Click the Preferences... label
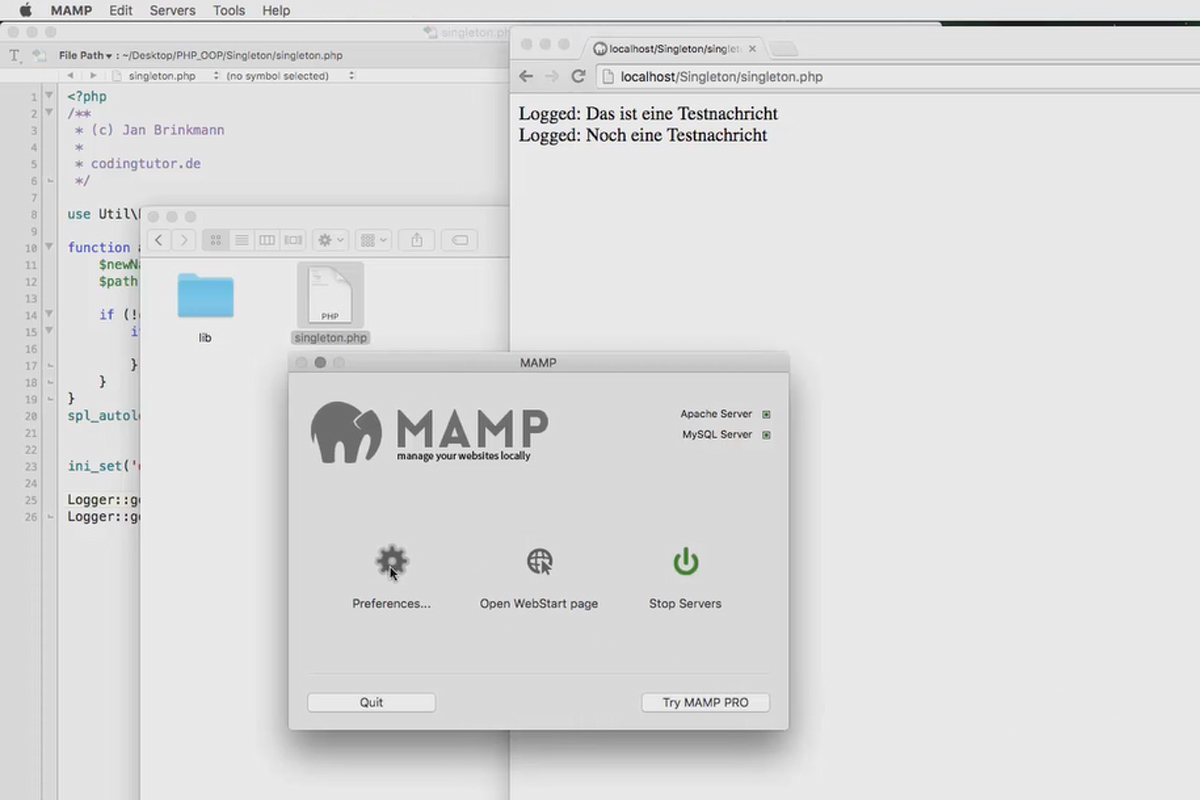The width and height of the screenshot is (1200, 800). pyautogui.click(x=391, y=604)
